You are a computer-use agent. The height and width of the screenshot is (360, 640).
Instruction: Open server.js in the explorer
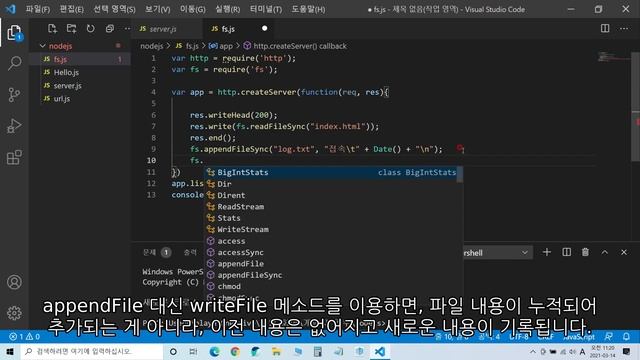[x=67, y=86]
